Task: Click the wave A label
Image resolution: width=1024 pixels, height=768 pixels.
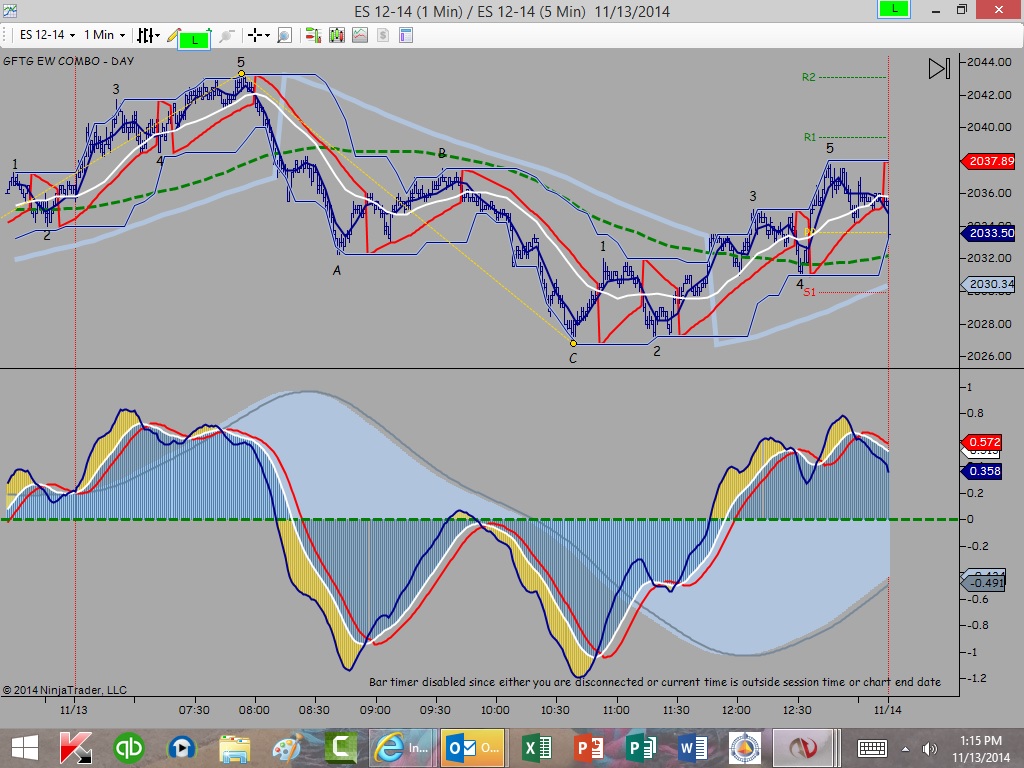Action: click(x=337, y=270)
